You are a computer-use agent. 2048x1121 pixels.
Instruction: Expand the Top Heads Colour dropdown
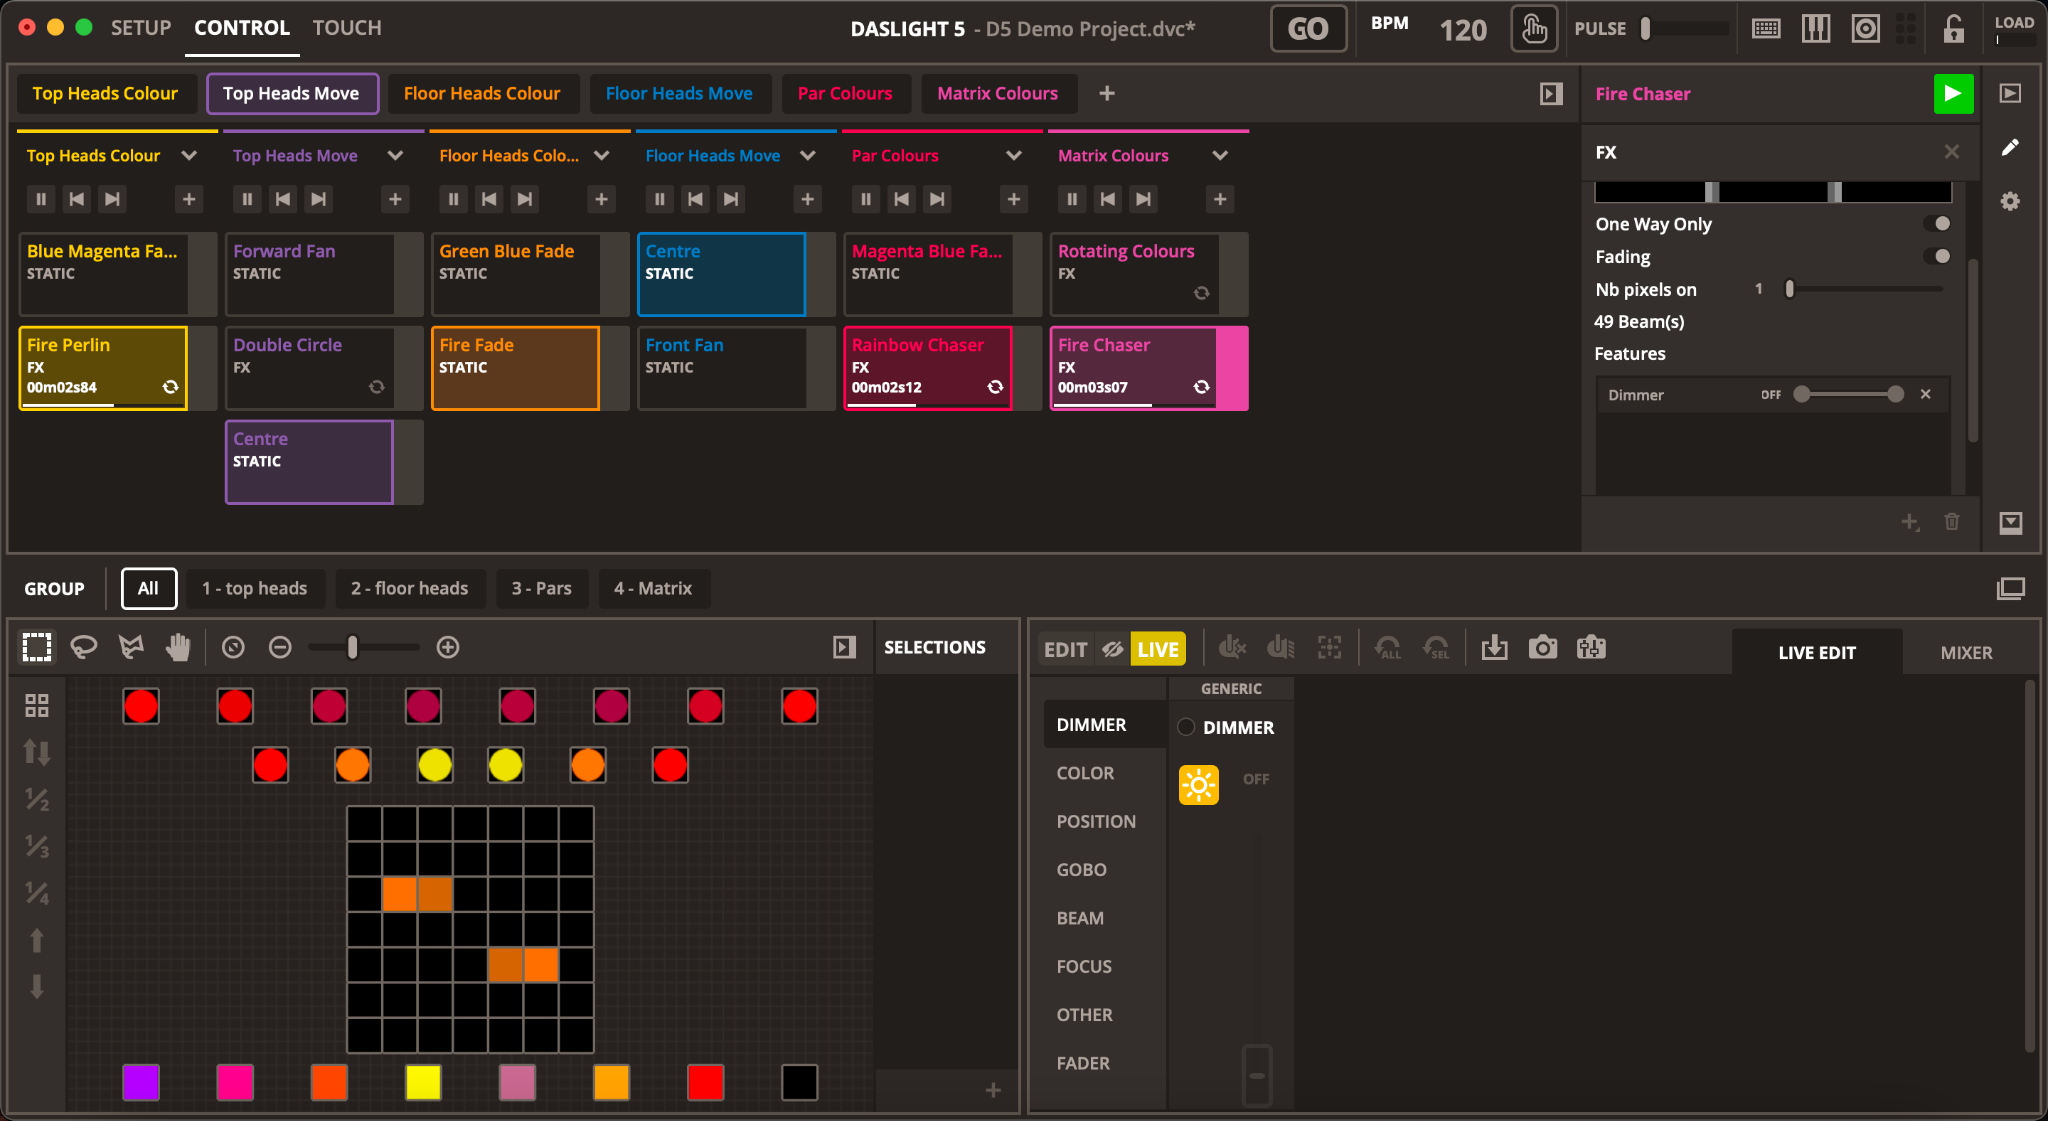click(x=189, y=155)
